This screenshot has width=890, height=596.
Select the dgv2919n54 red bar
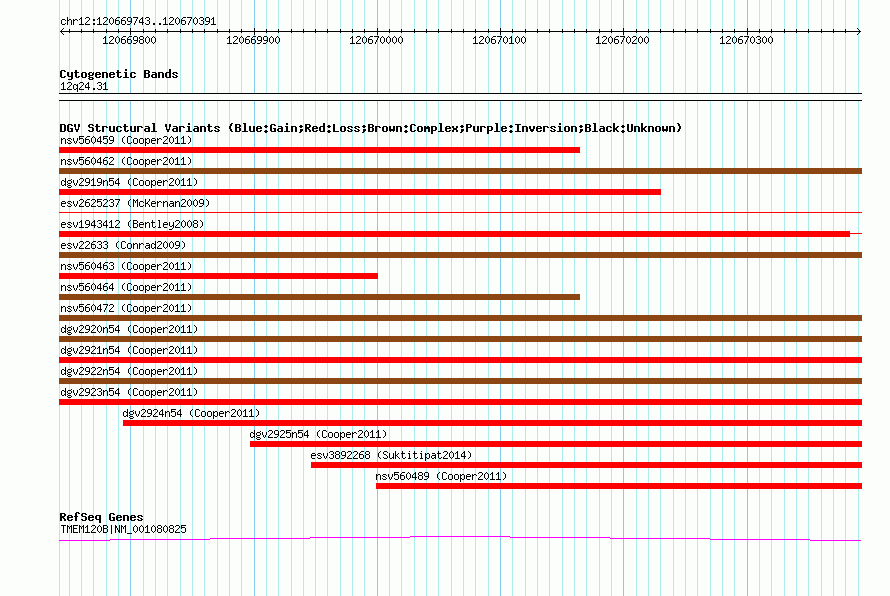tap(360, 192)
